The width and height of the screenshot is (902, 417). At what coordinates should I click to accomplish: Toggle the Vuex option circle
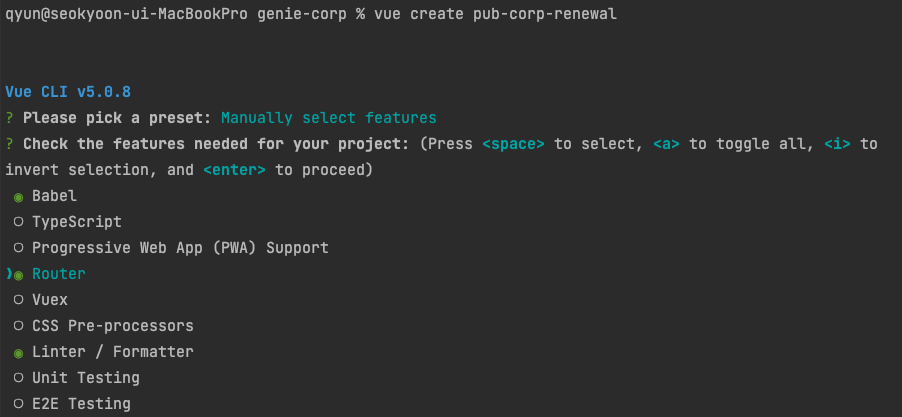coord(18,300)
